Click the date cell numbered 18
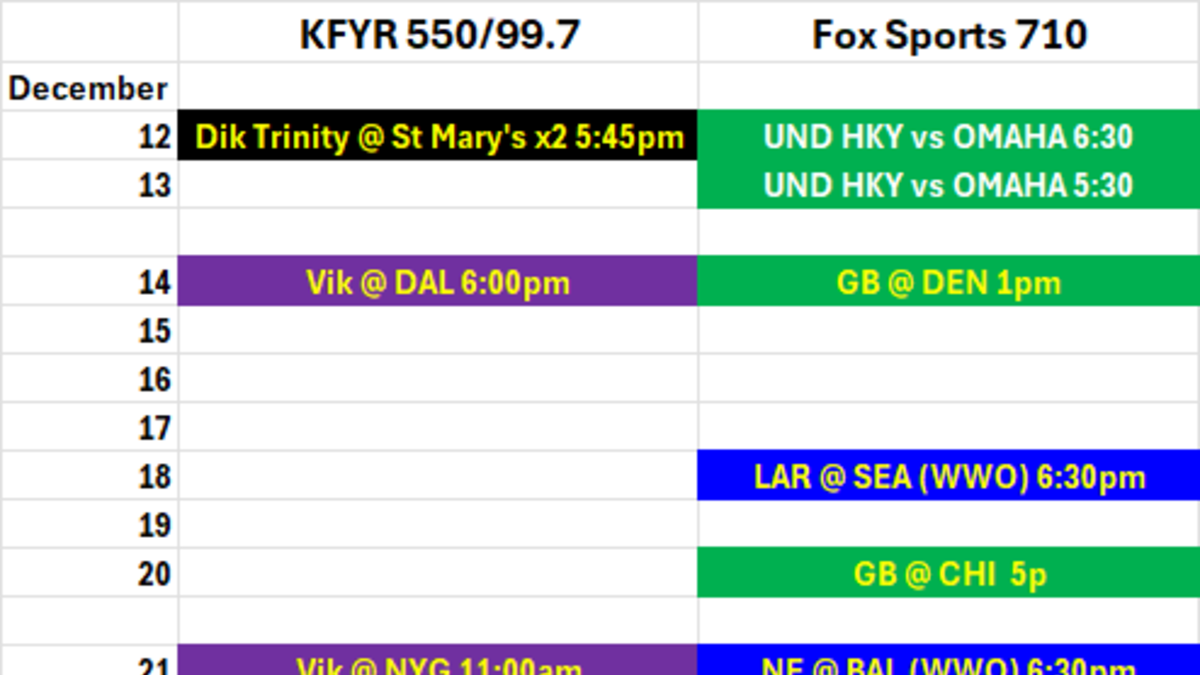Image resolution: width=1200 pixels, height=675 pixels. coord(89,476)
